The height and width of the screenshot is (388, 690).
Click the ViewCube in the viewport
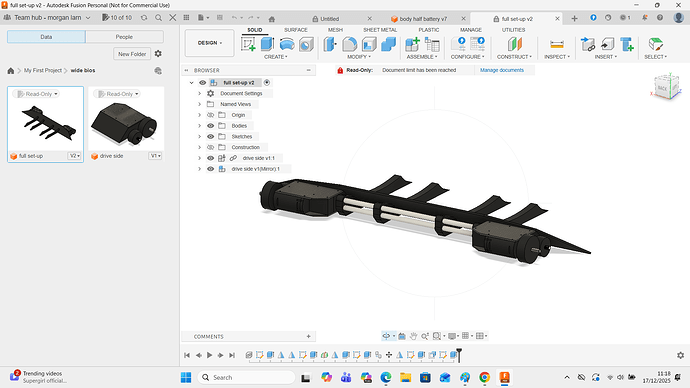[666, 87]
